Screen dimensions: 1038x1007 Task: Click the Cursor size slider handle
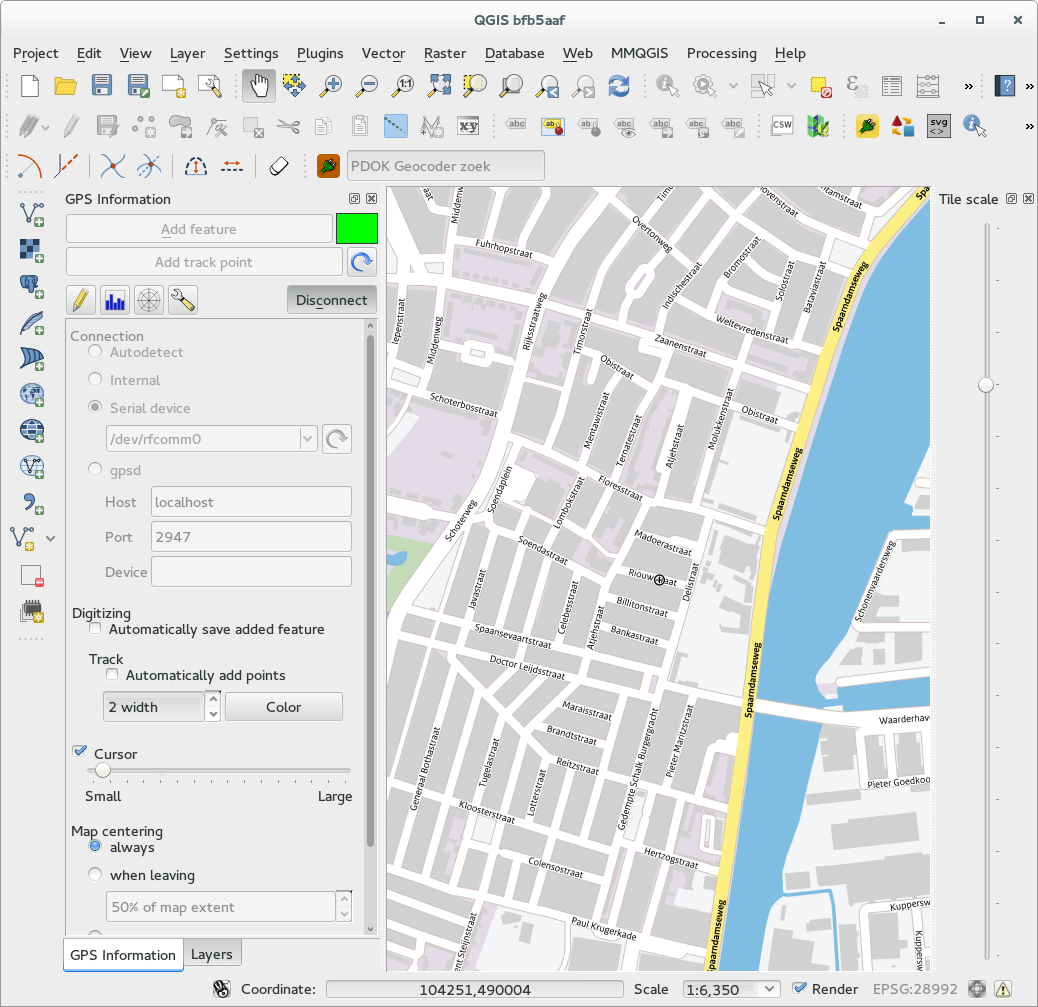(x=103, y=771)
